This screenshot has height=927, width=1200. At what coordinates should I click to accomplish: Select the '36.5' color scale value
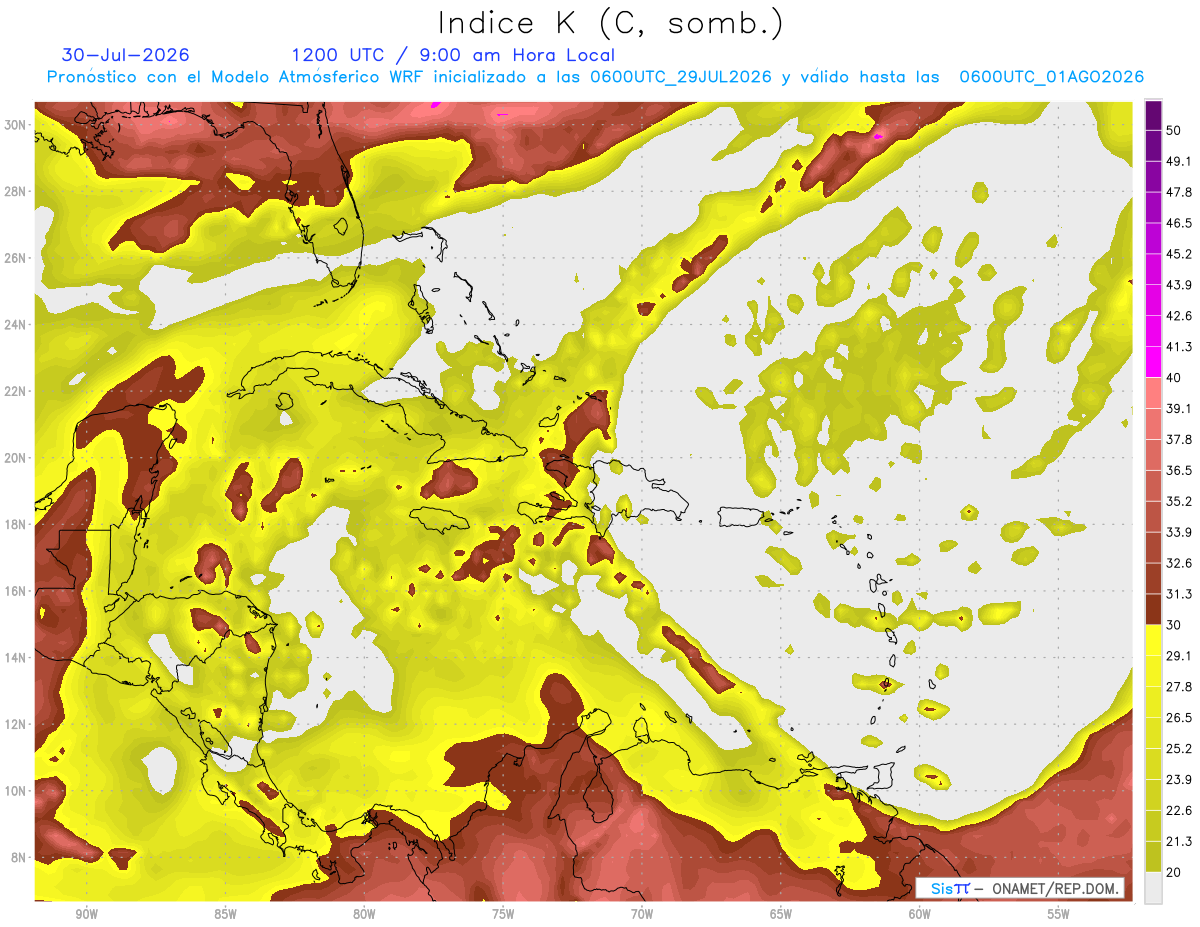(x=1179, y=470)
